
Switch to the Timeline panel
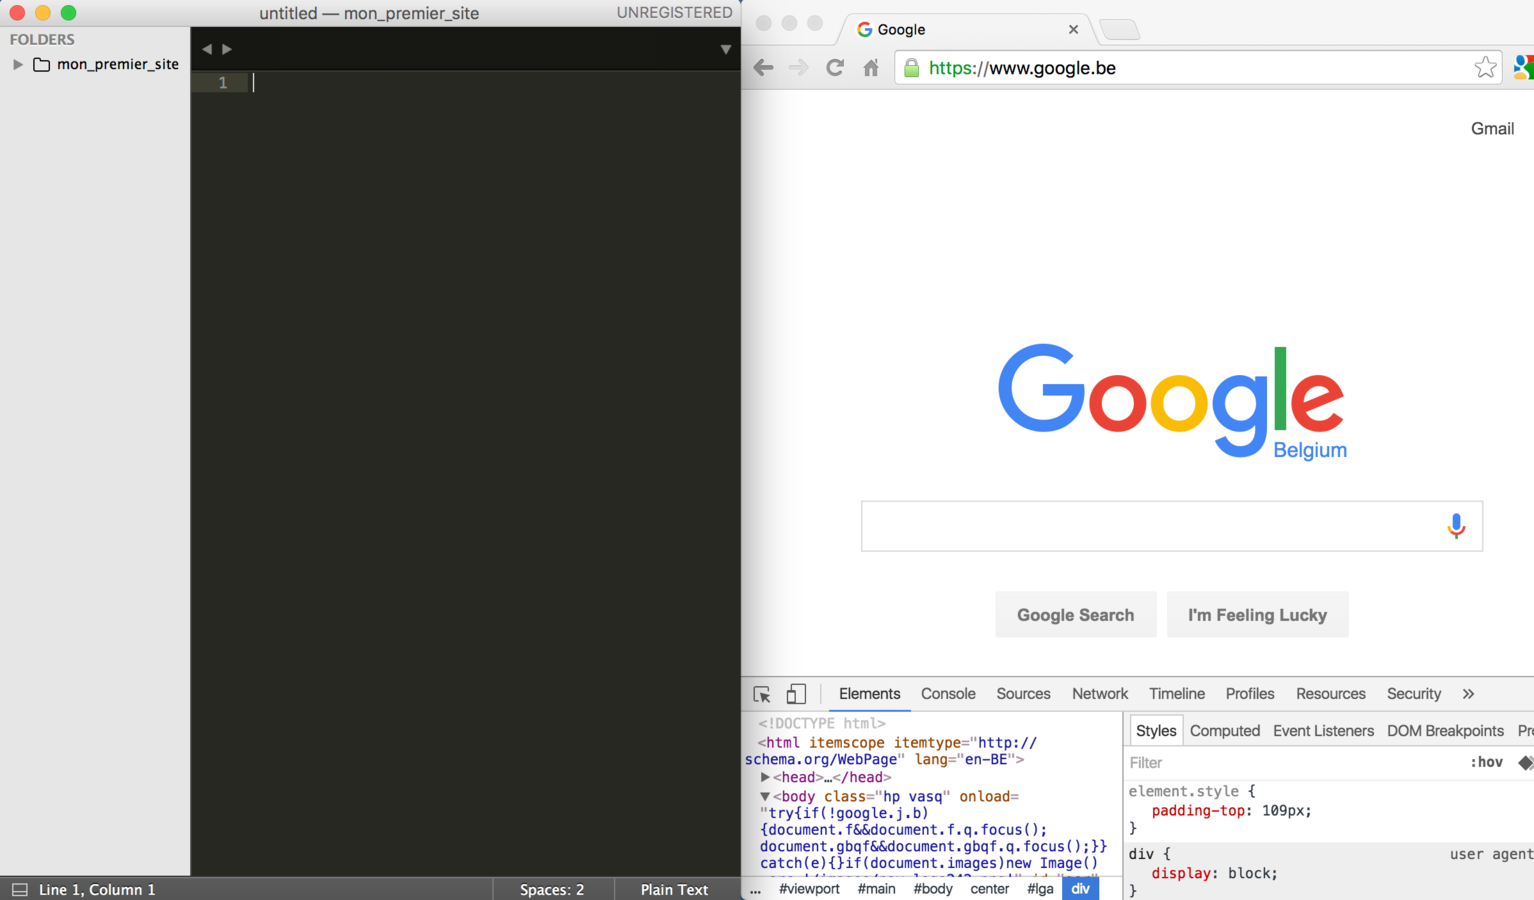coord(1177,694)
